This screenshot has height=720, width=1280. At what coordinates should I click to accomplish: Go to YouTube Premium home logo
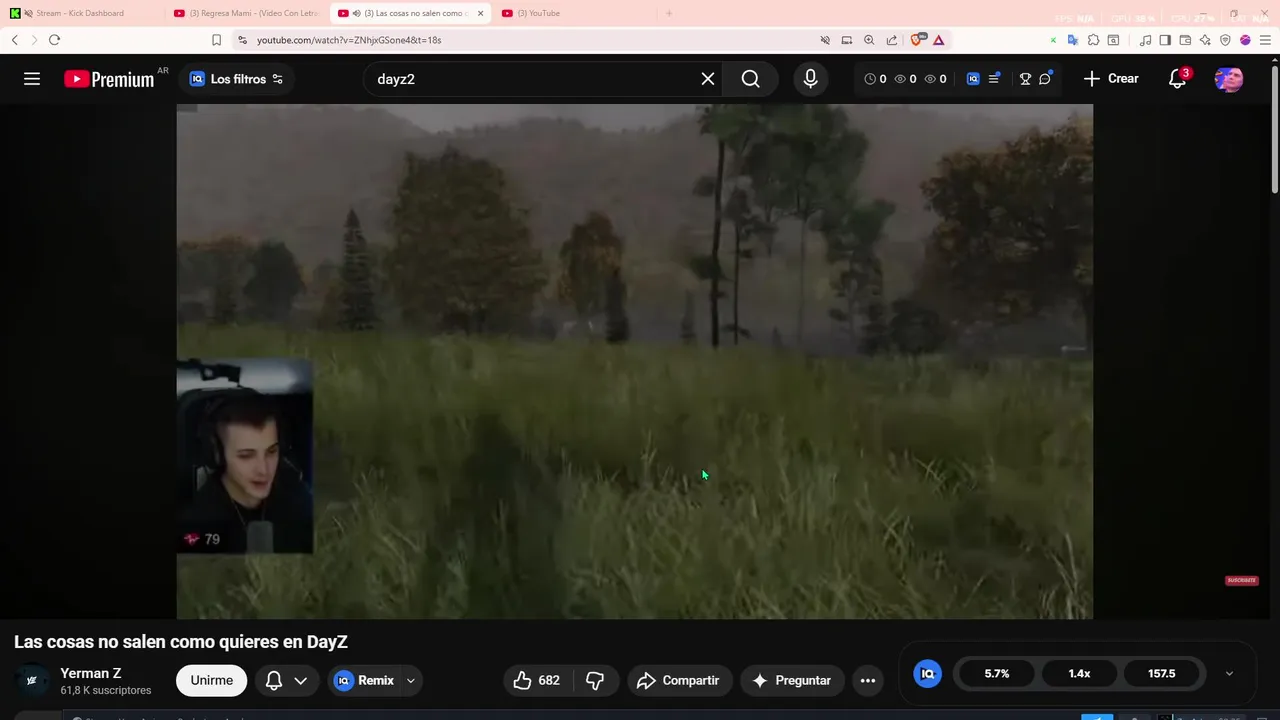109,79
